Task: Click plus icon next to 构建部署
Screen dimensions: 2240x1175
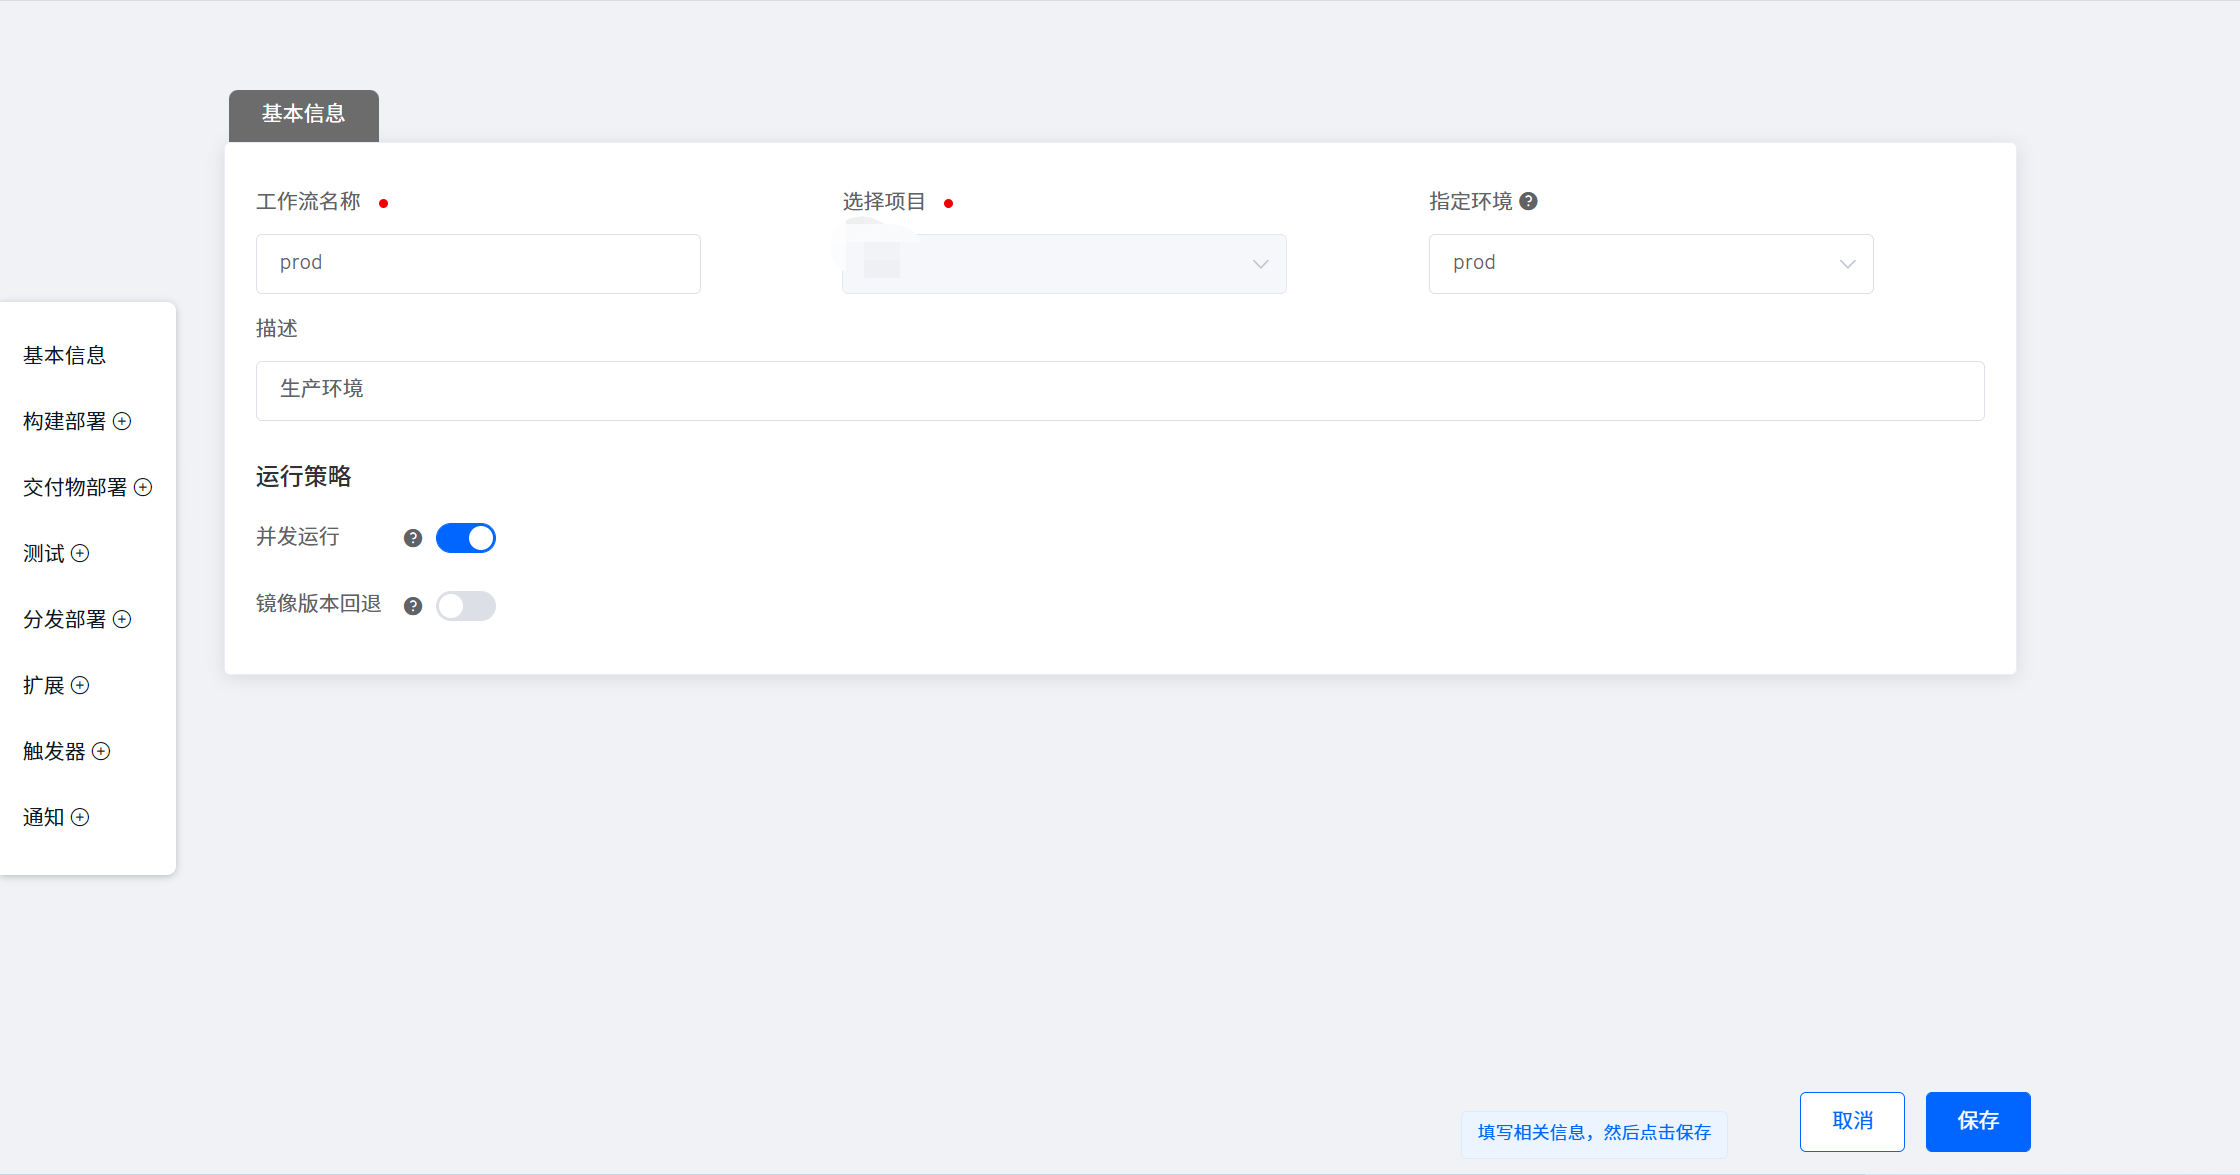Action: point(122,421)
